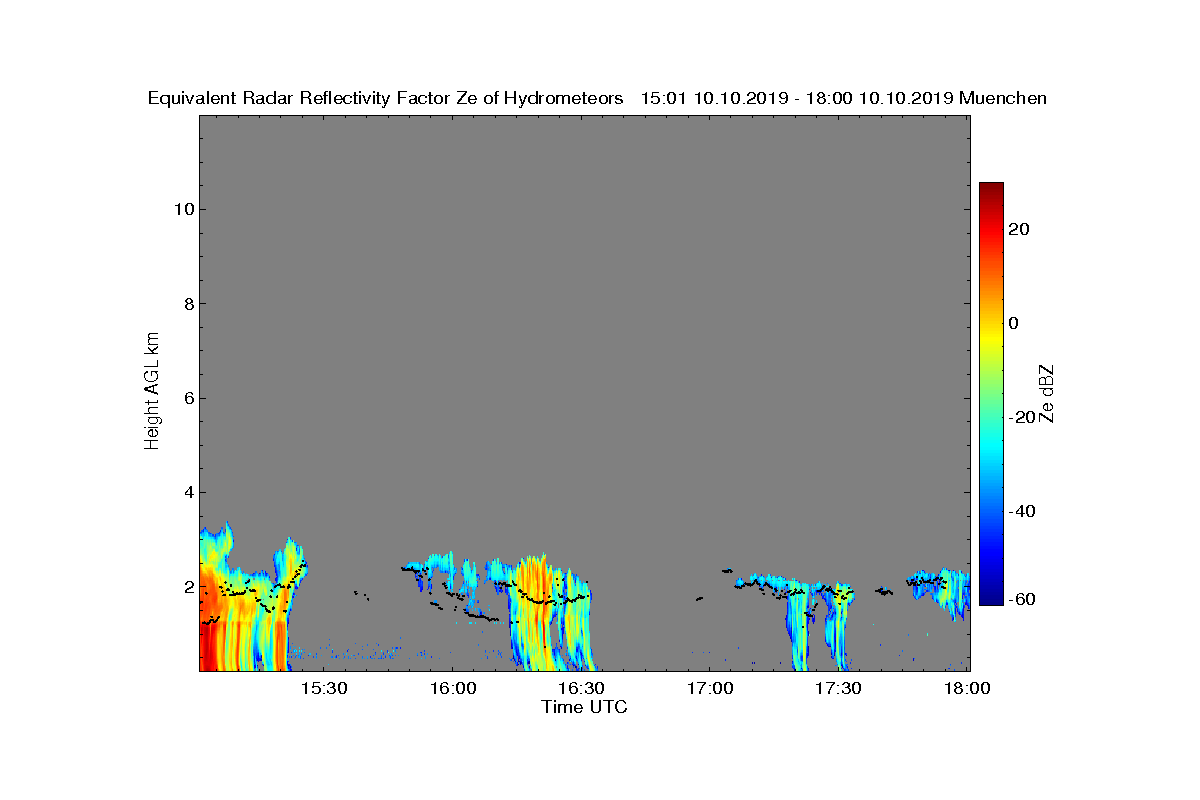Select the 16:30 time axis label
Screen dimensions: 1200x800
582,689
